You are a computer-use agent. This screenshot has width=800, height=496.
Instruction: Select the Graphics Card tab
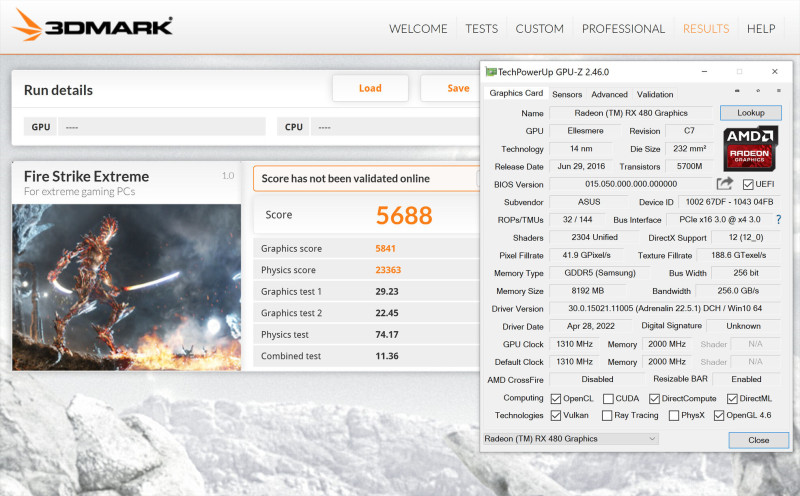tap(516, 93)
